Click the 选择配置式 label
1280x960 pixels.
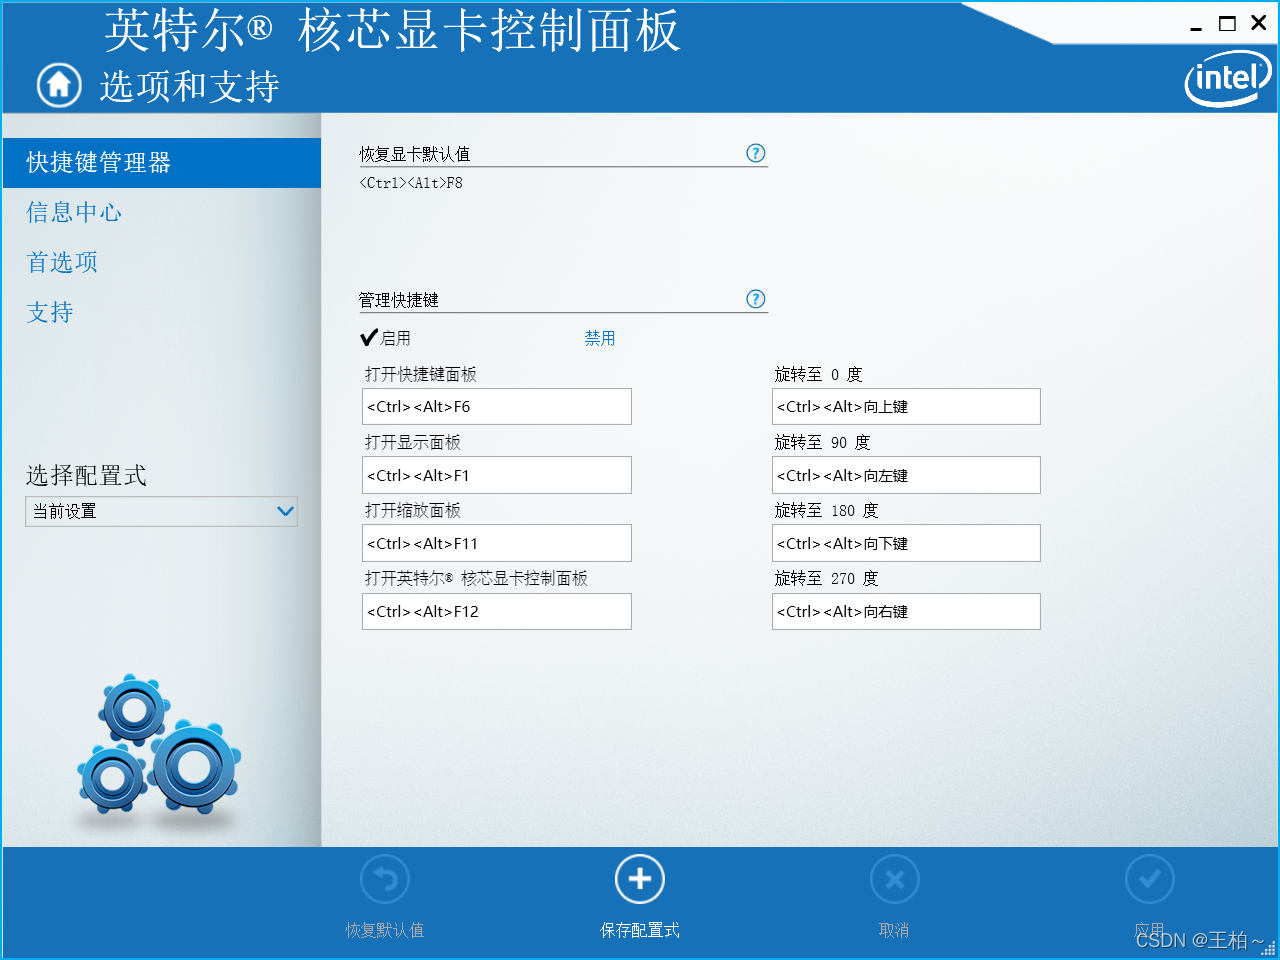[86, 475]
